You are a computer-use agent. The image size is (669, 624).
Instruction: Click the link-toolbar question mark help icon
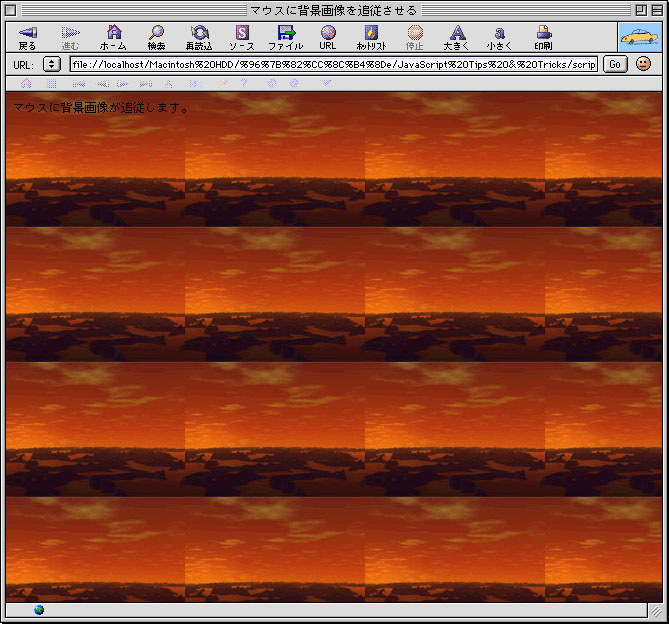pyautogui.click(x=244, y=83)
